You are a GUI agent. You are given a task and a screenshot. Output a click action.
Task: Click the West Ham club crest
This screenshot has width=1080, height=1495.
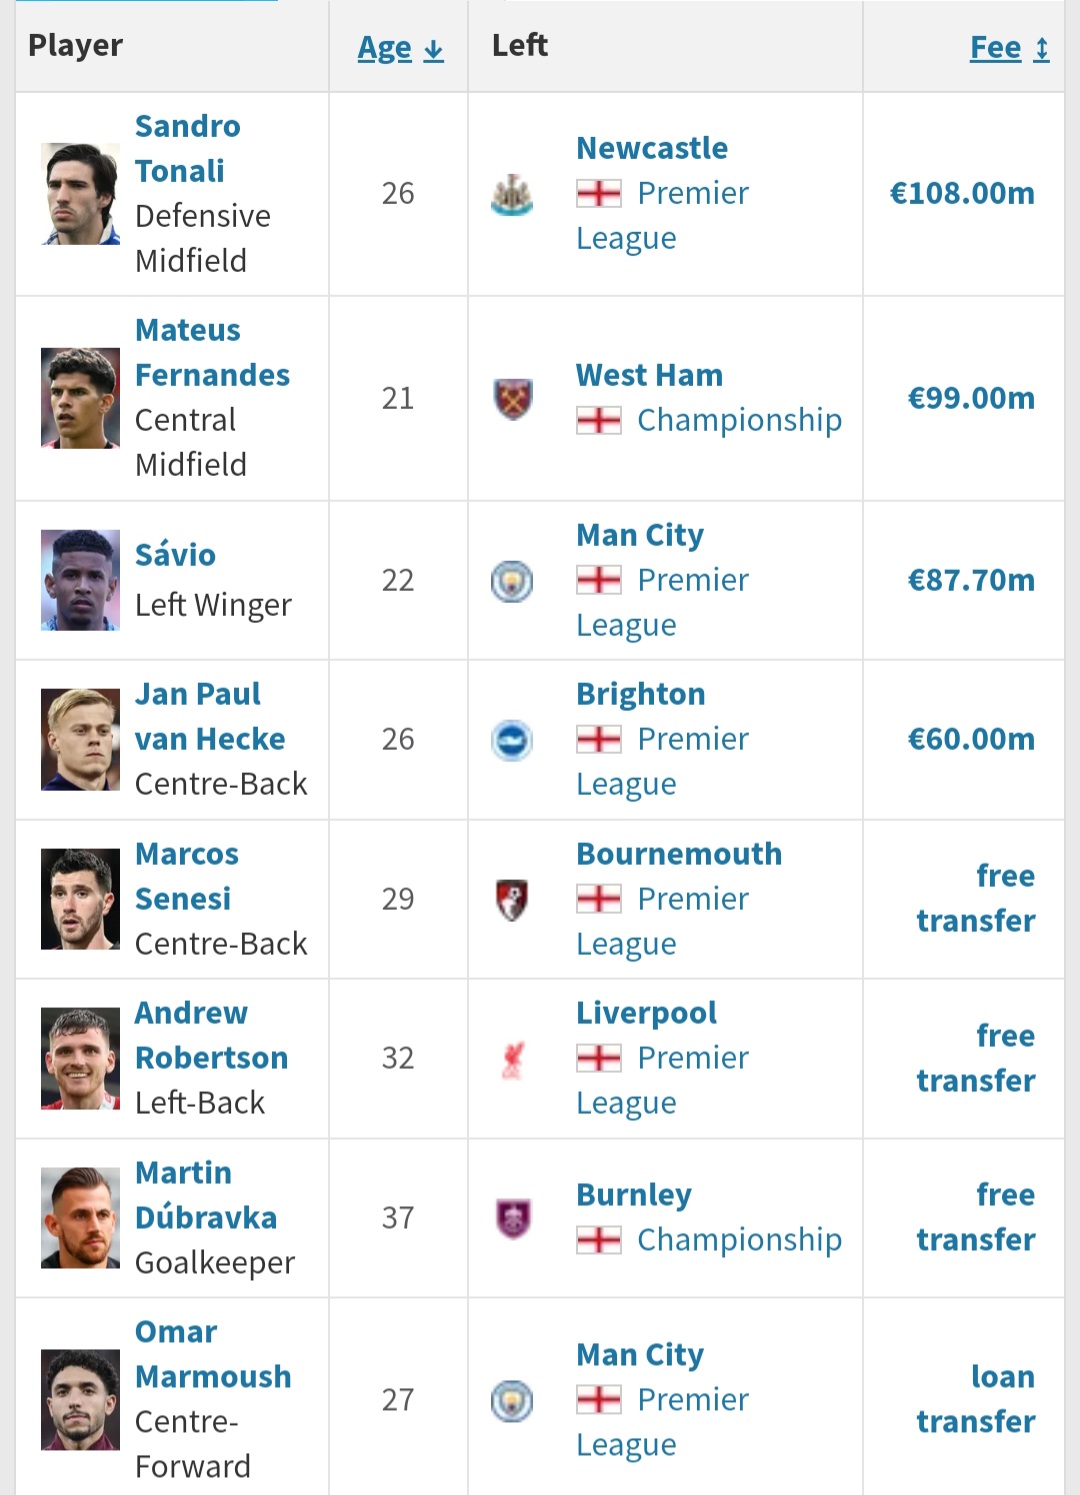[x=513, y=399]
